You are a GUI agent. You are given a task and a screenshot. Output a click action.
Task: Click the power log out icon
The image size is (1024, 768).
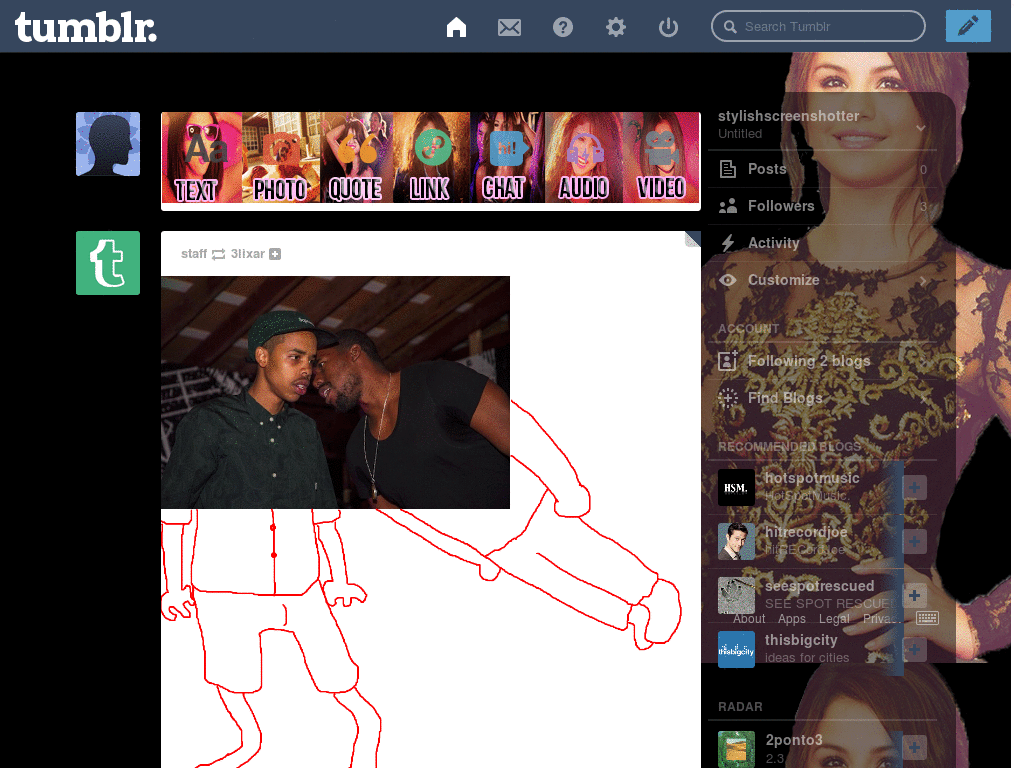(x=669, y=27)
